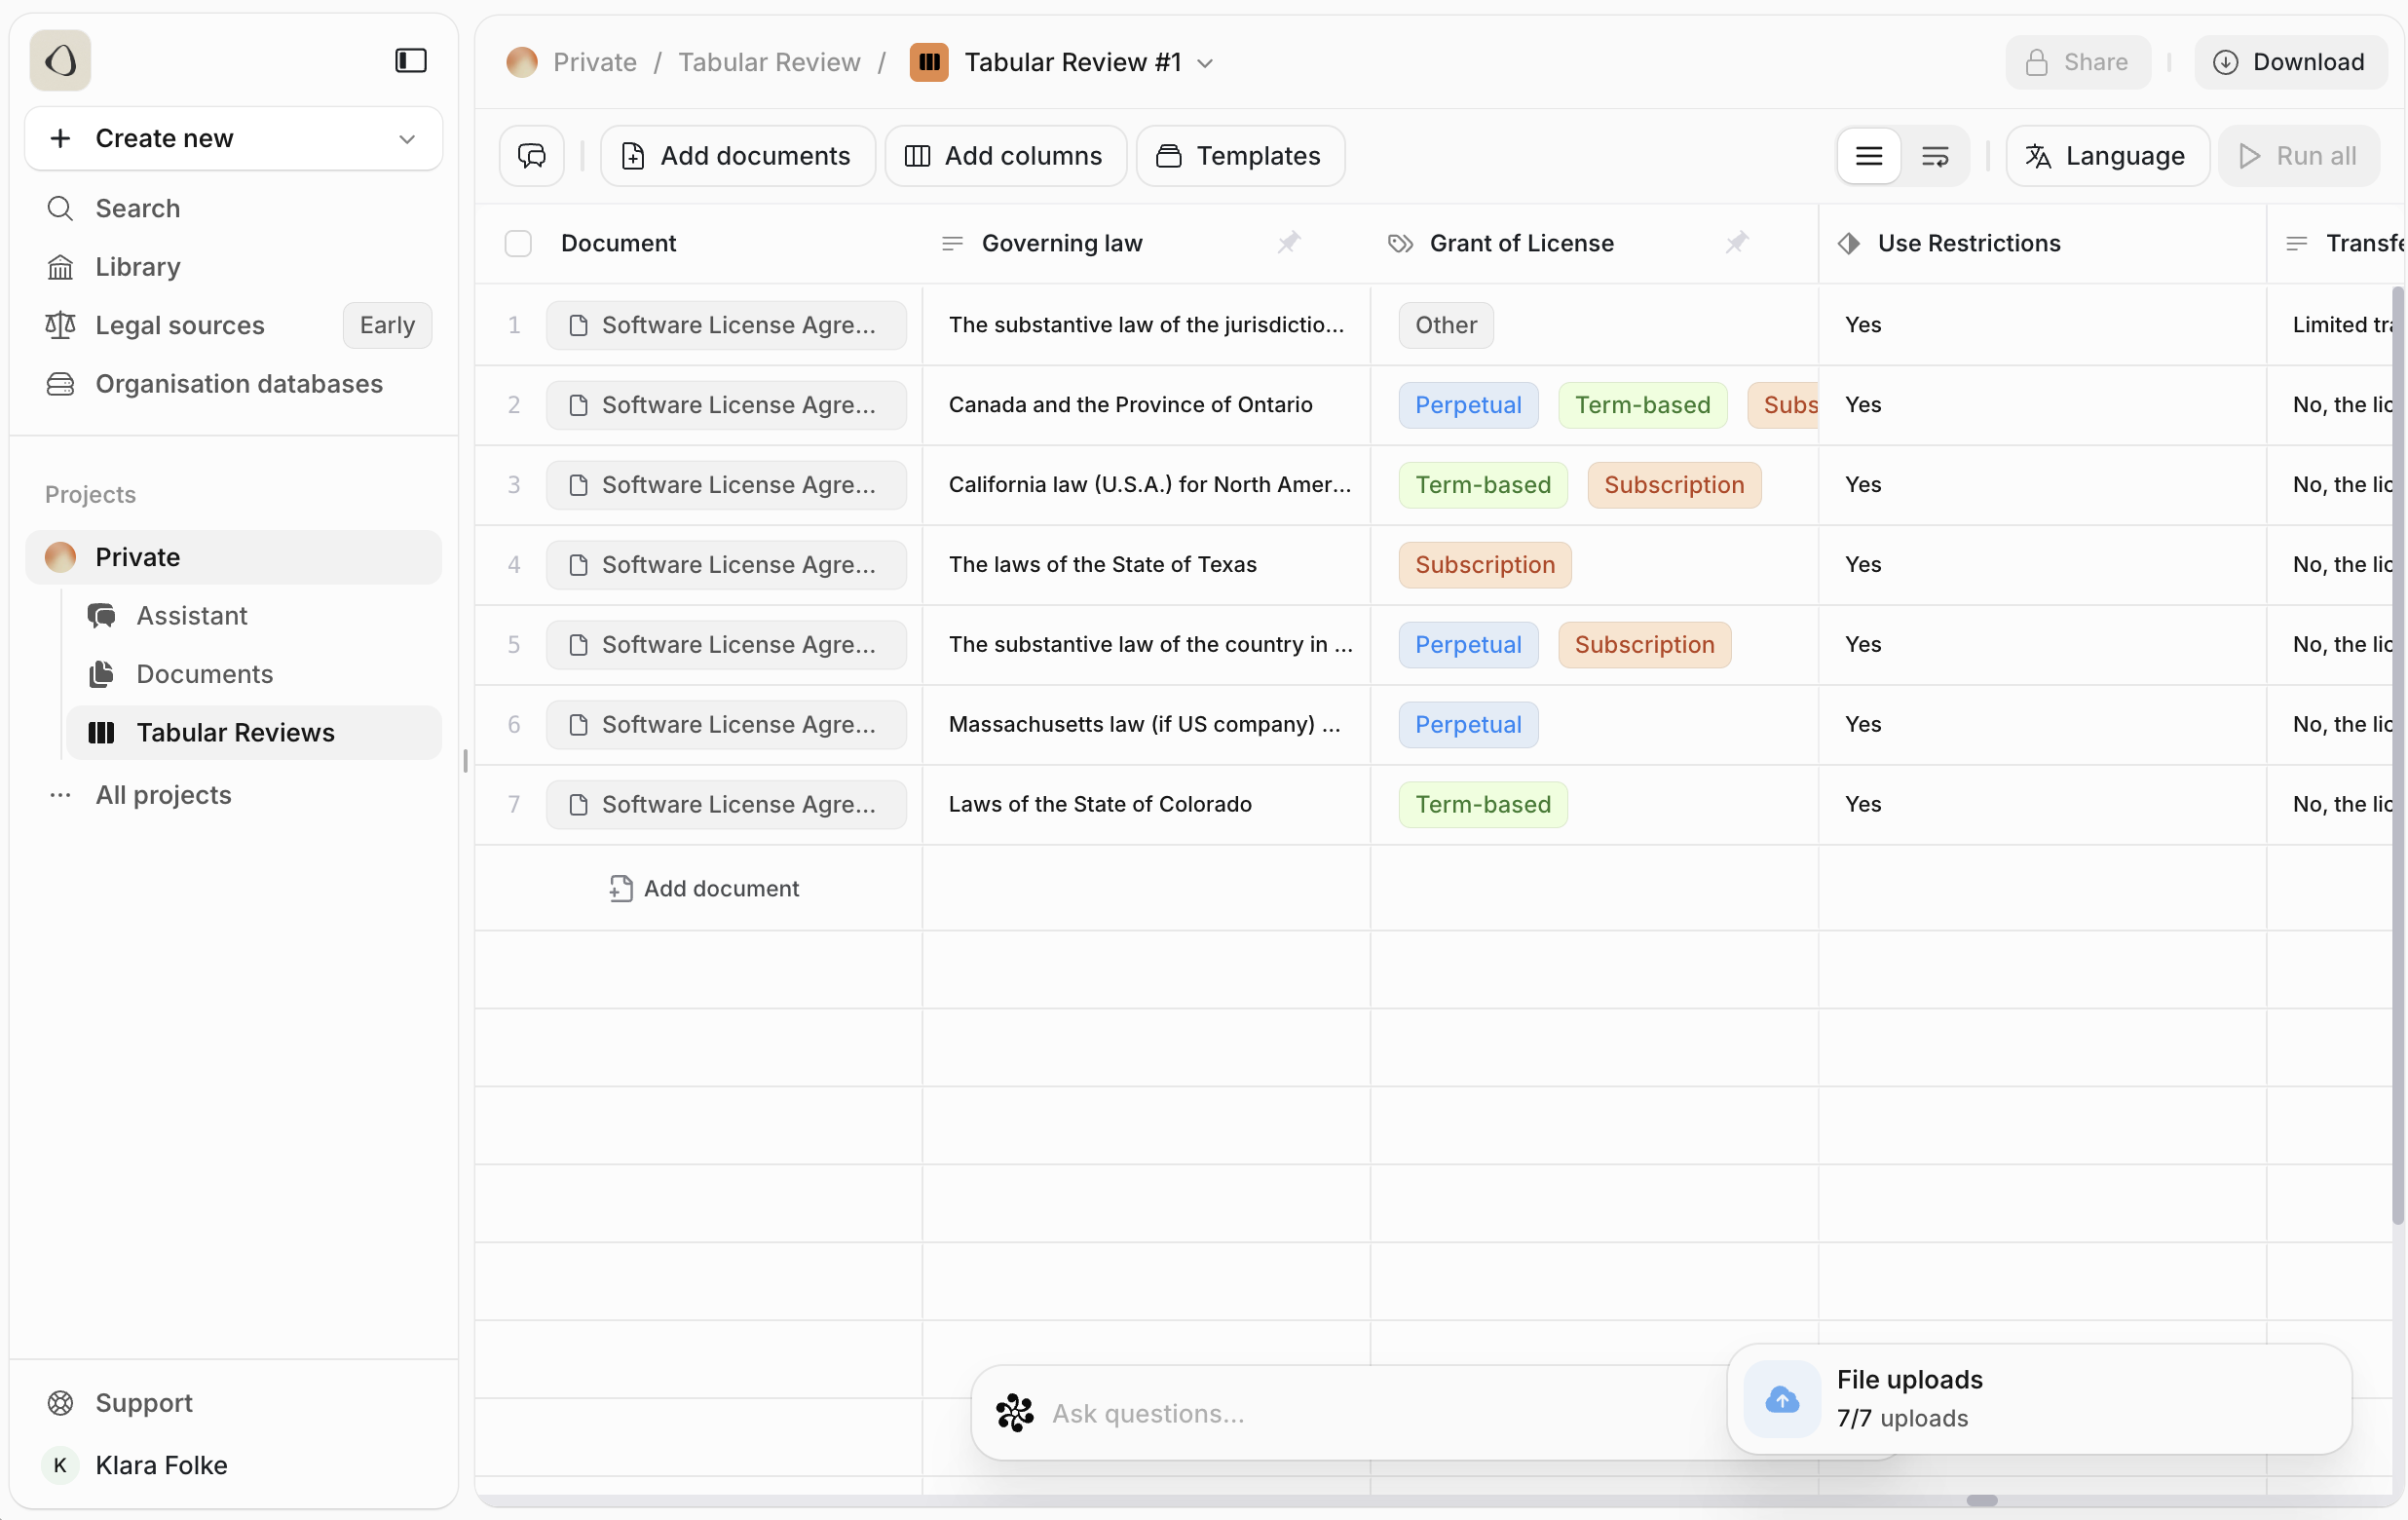Open the Tabular Review #1 title dropdown
2408x1520 pixels.
(x=1205, y=63)
